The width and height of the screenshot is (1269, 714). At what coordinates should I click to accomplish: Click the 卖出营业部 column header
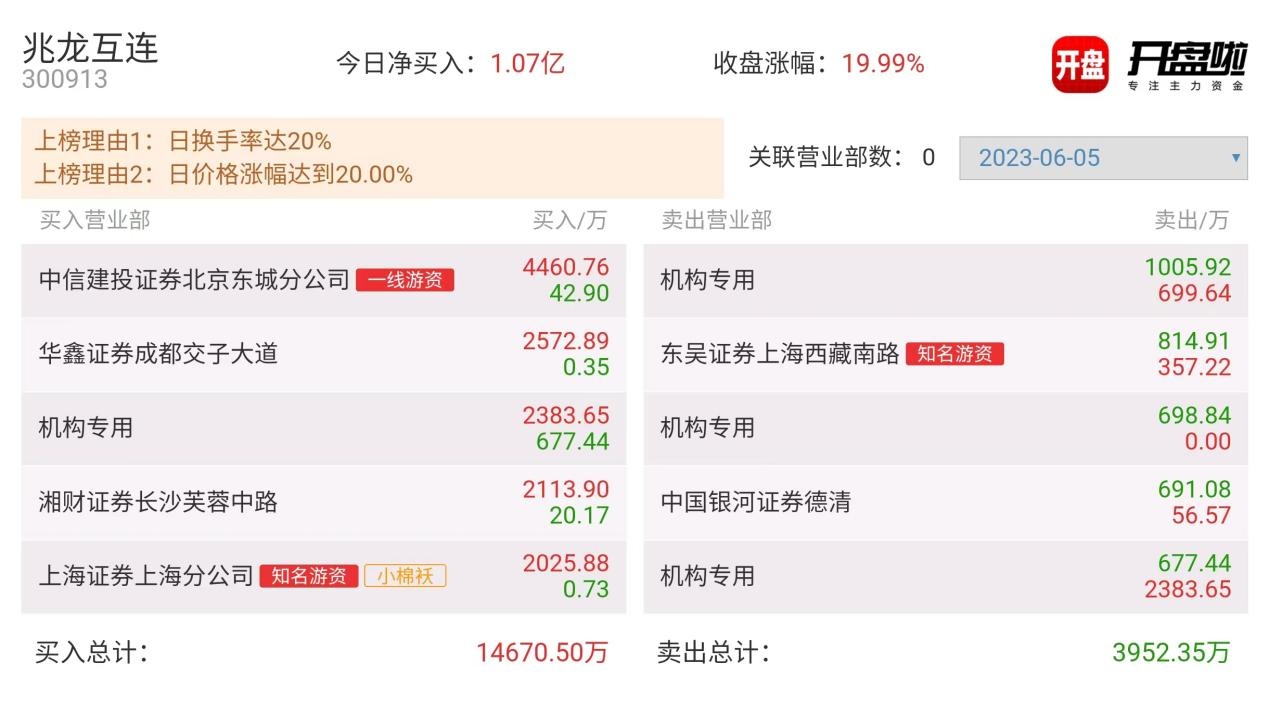pyautogui.click(x=716, y=220)
